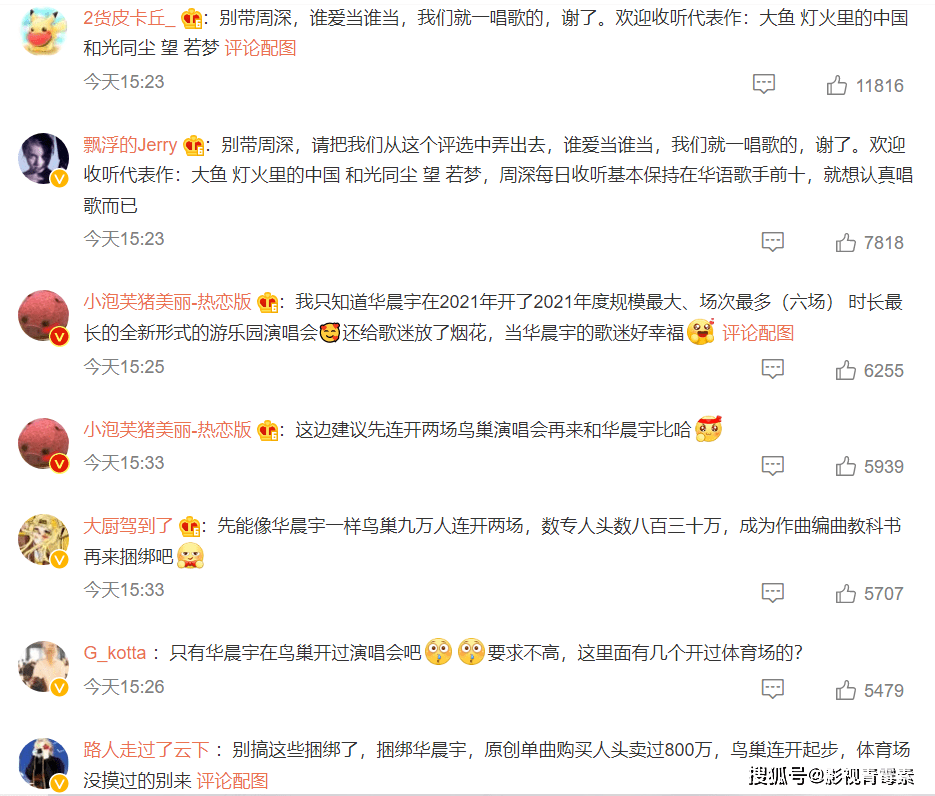Screen dimensions: 935x796
Task: Open reply box on 飘浮的Jerry's comment
Action: point(773,241)
